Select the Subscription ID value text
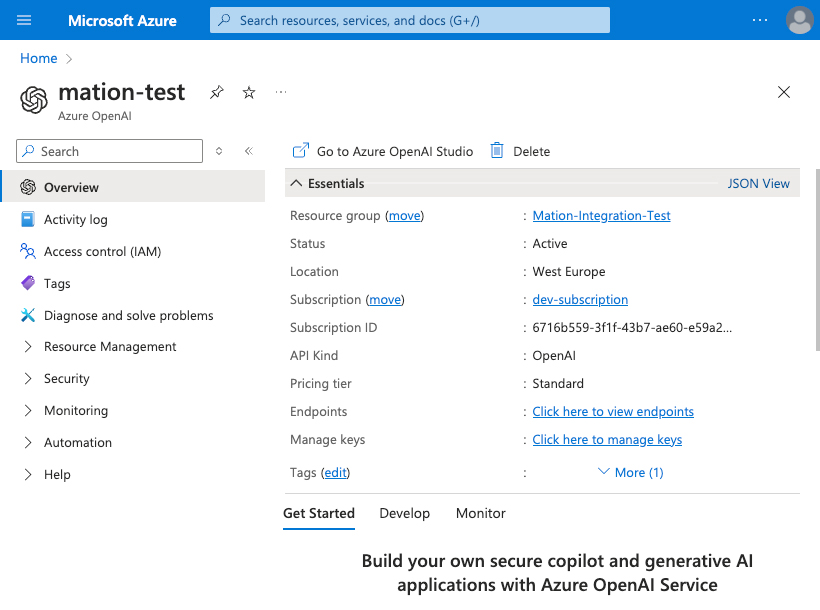The width and height of the screenshot is (820, 610). tap(632, 327)
